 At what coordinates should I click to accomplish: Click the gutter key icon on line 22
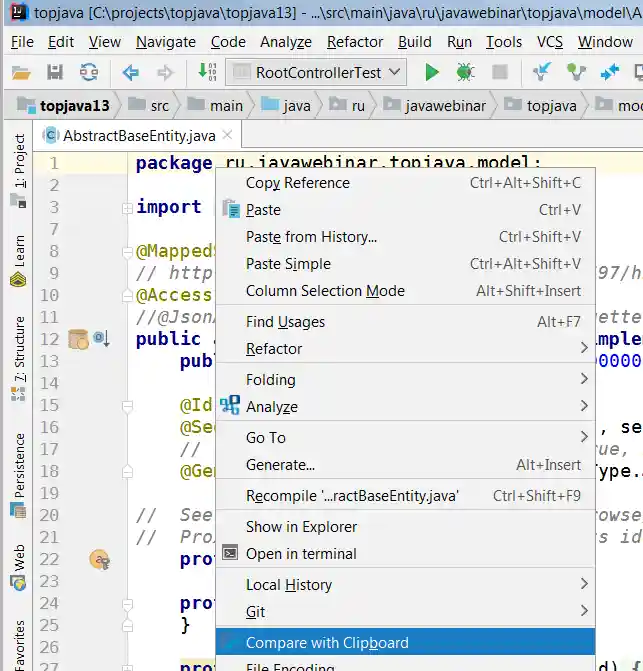[x=99, y=560]
